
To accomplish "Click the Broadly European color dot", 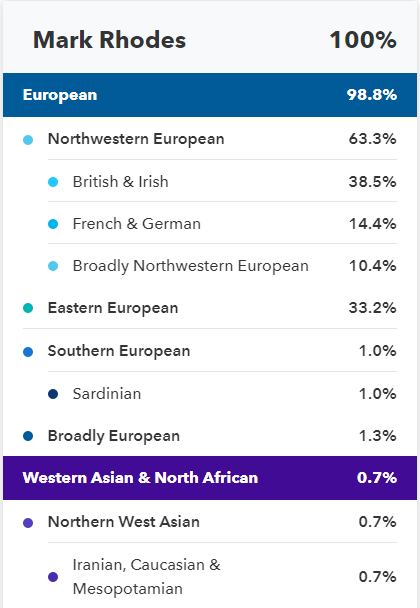I will (x=28, y=436).
